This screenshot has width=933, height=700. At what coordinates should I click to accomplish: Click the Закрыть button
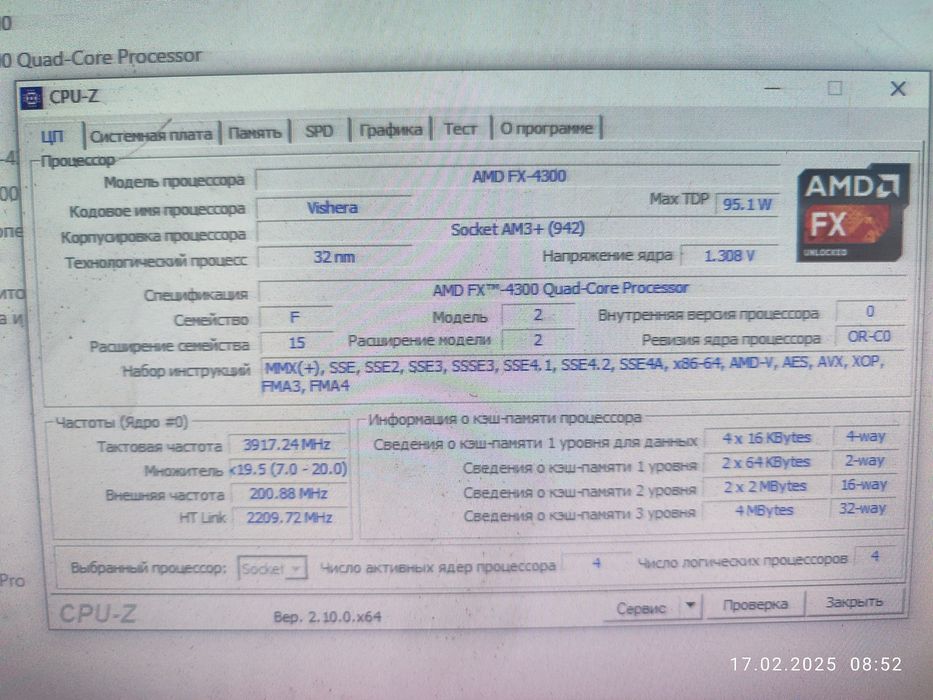(x=854, y=602)
